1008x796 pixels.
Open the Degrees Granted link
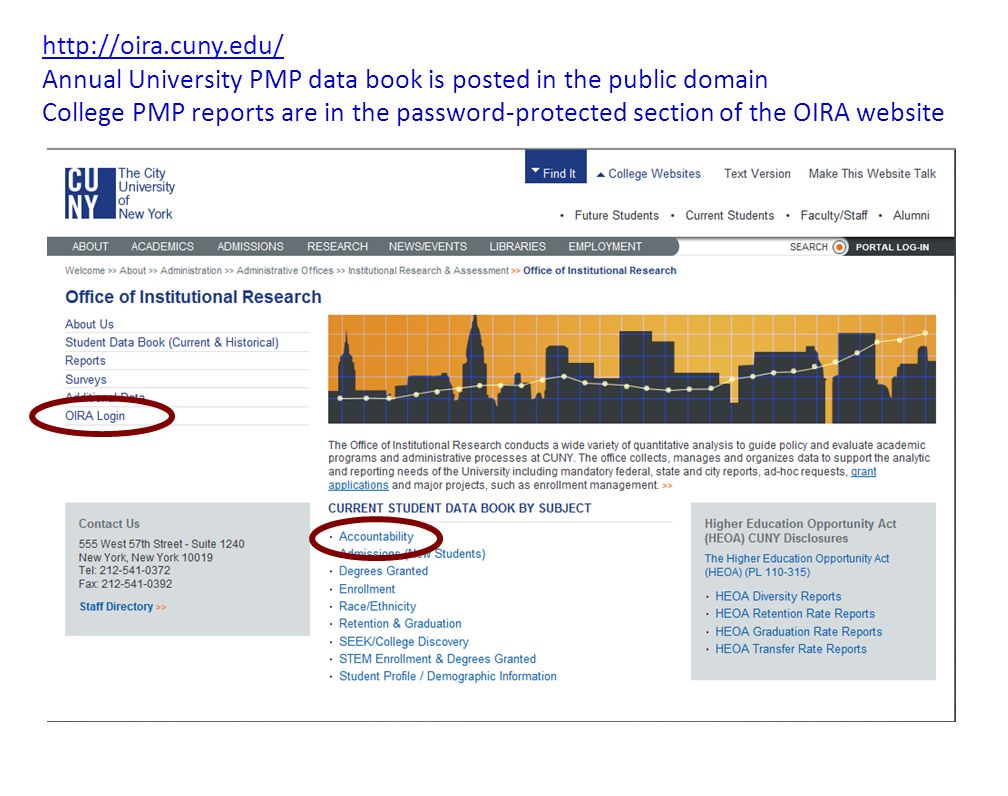[x=383, y=571]
